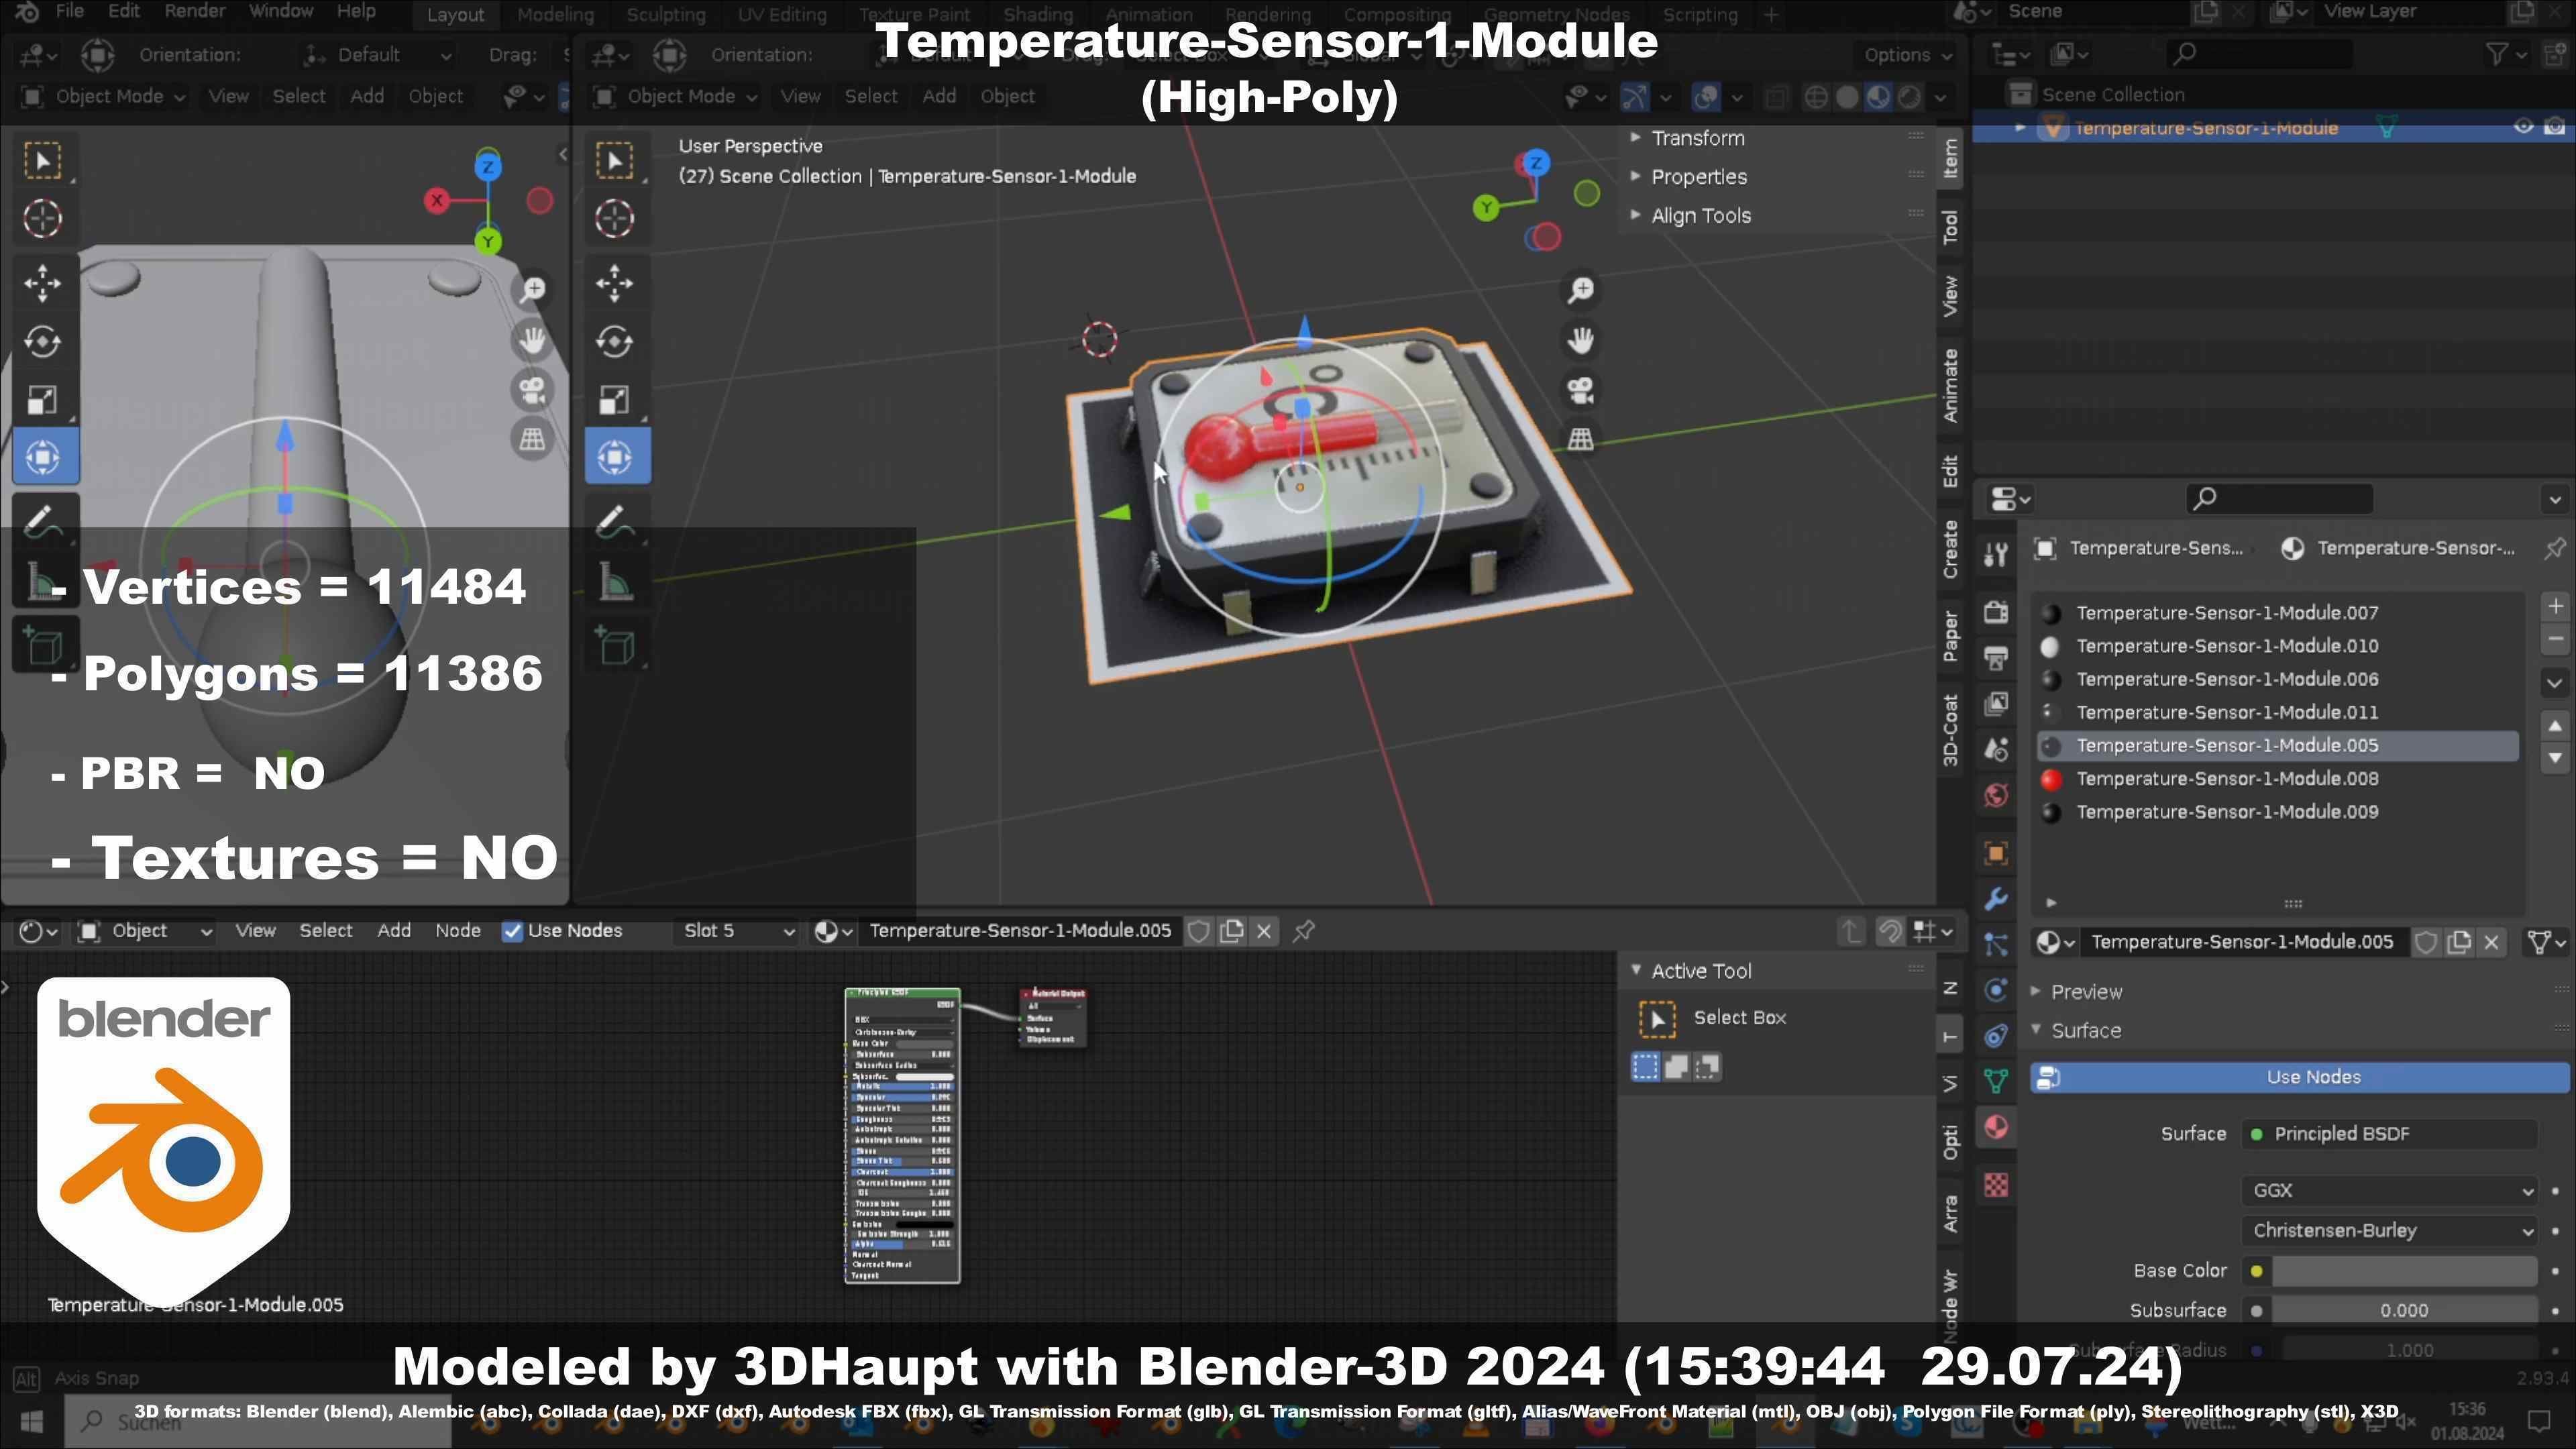Open the Christensen-Burley subsurface dropdown

[2389, 1231]
